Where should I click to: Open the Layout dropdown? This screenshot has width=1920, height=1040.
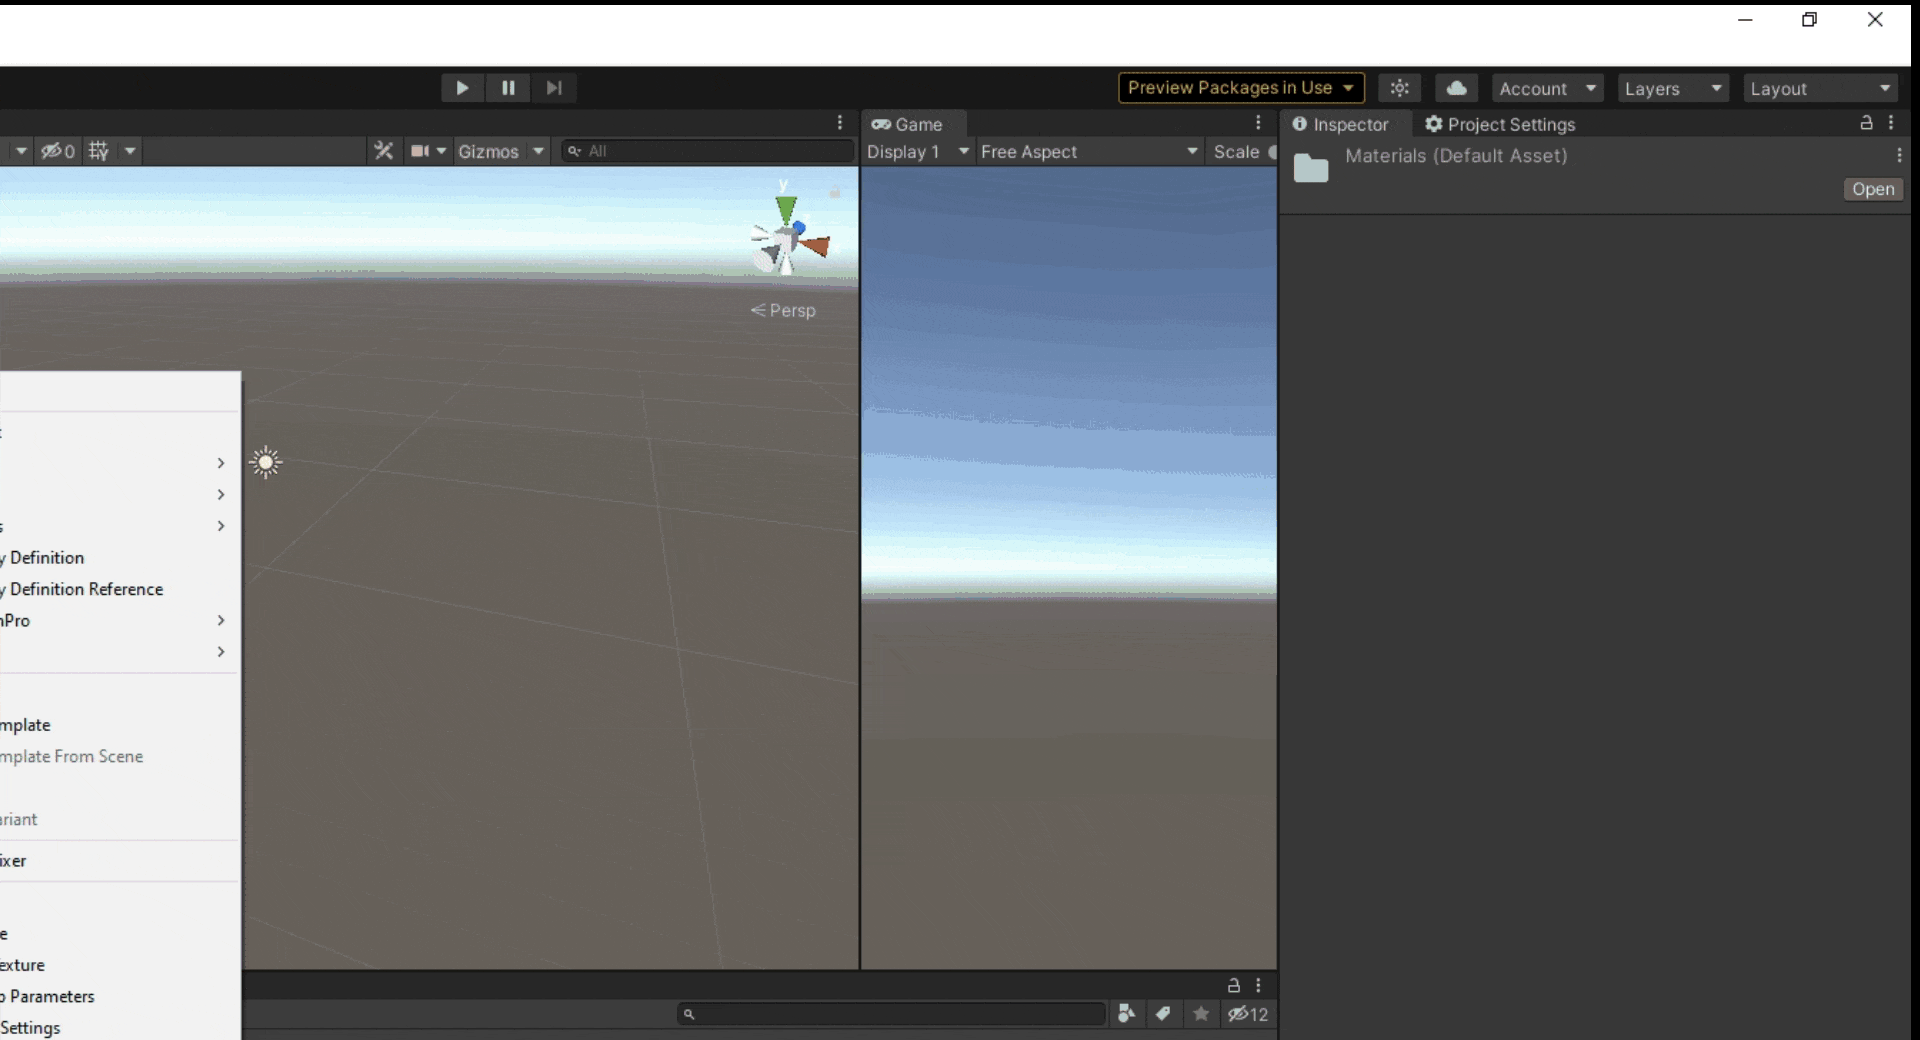pyautogui.click(x=1820, y=88)
